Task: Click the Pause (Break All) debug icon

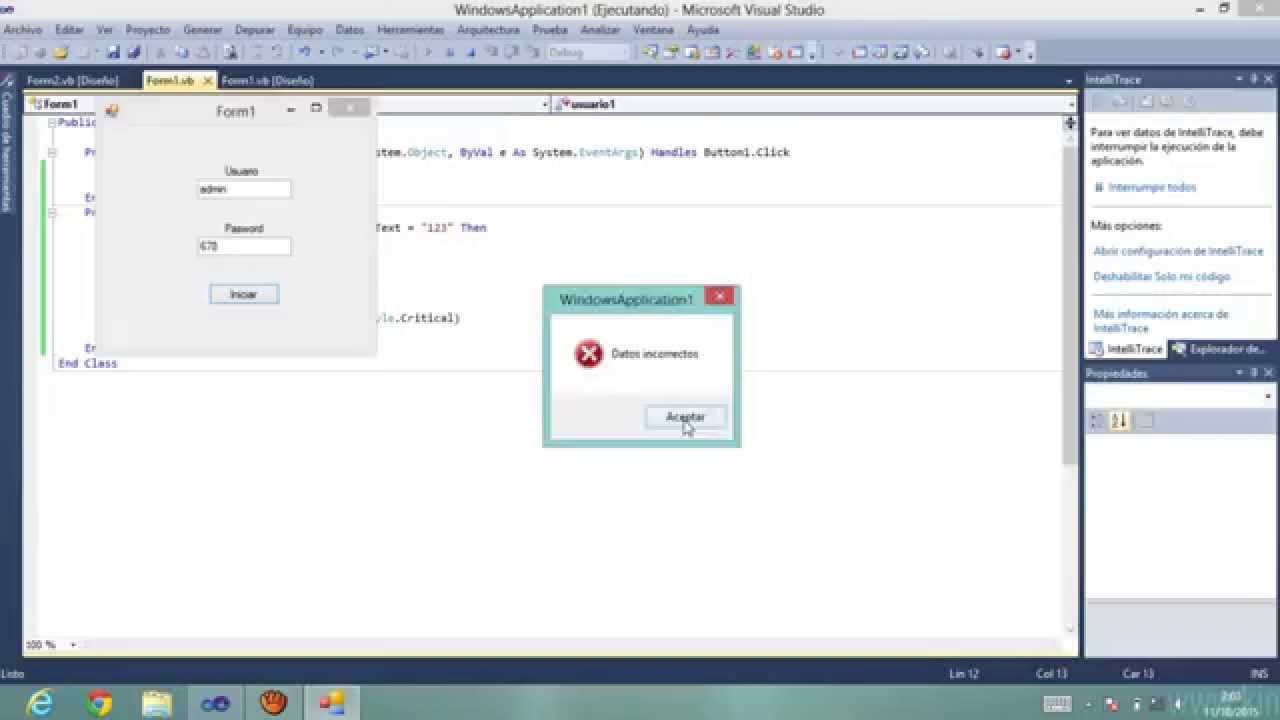Action: point(450,52)
